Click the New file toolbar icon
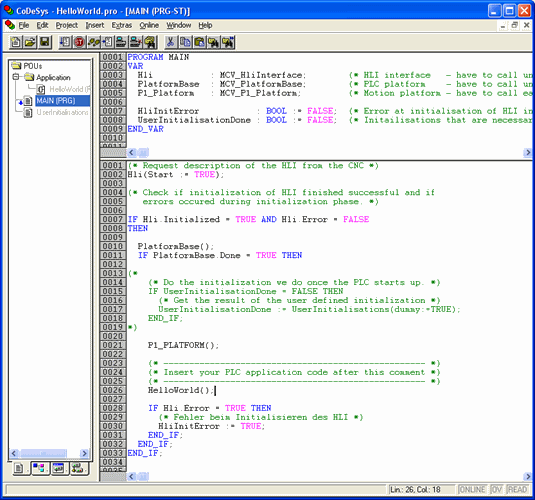 (x=15, y=42)
